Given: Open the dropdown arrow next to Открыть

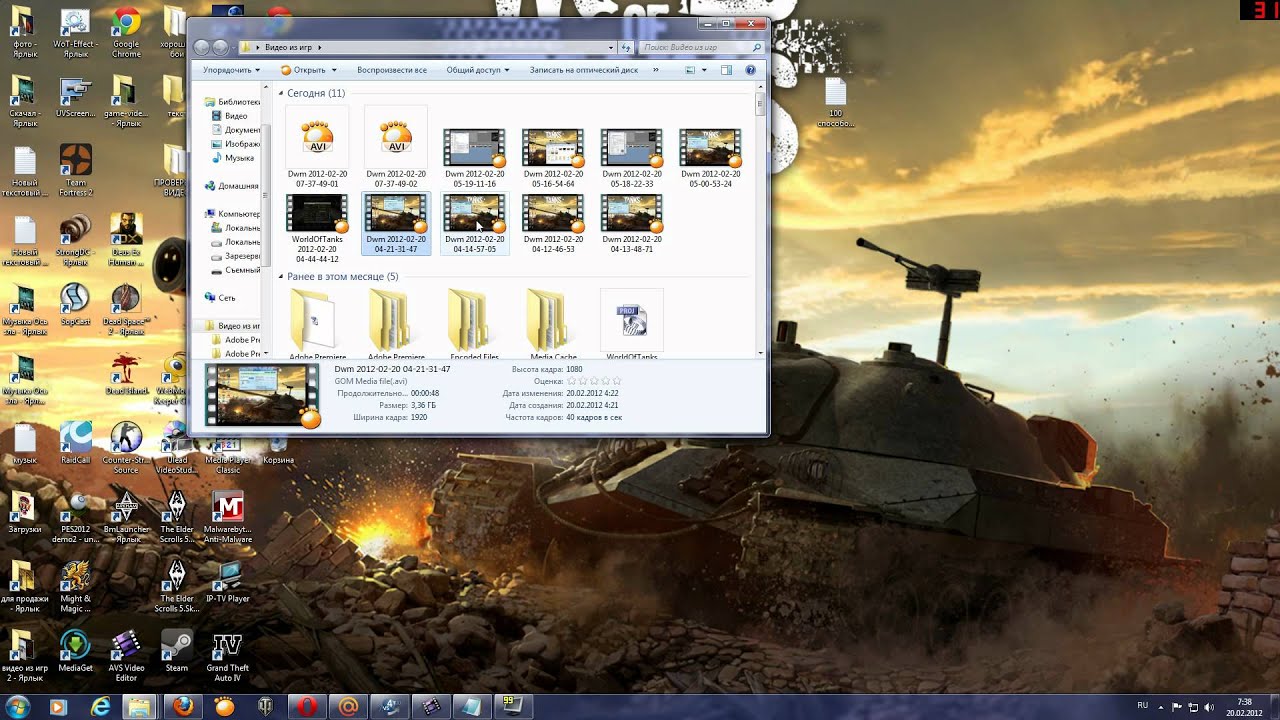Looking at the screenshot, I should click(x=334, y=70).
